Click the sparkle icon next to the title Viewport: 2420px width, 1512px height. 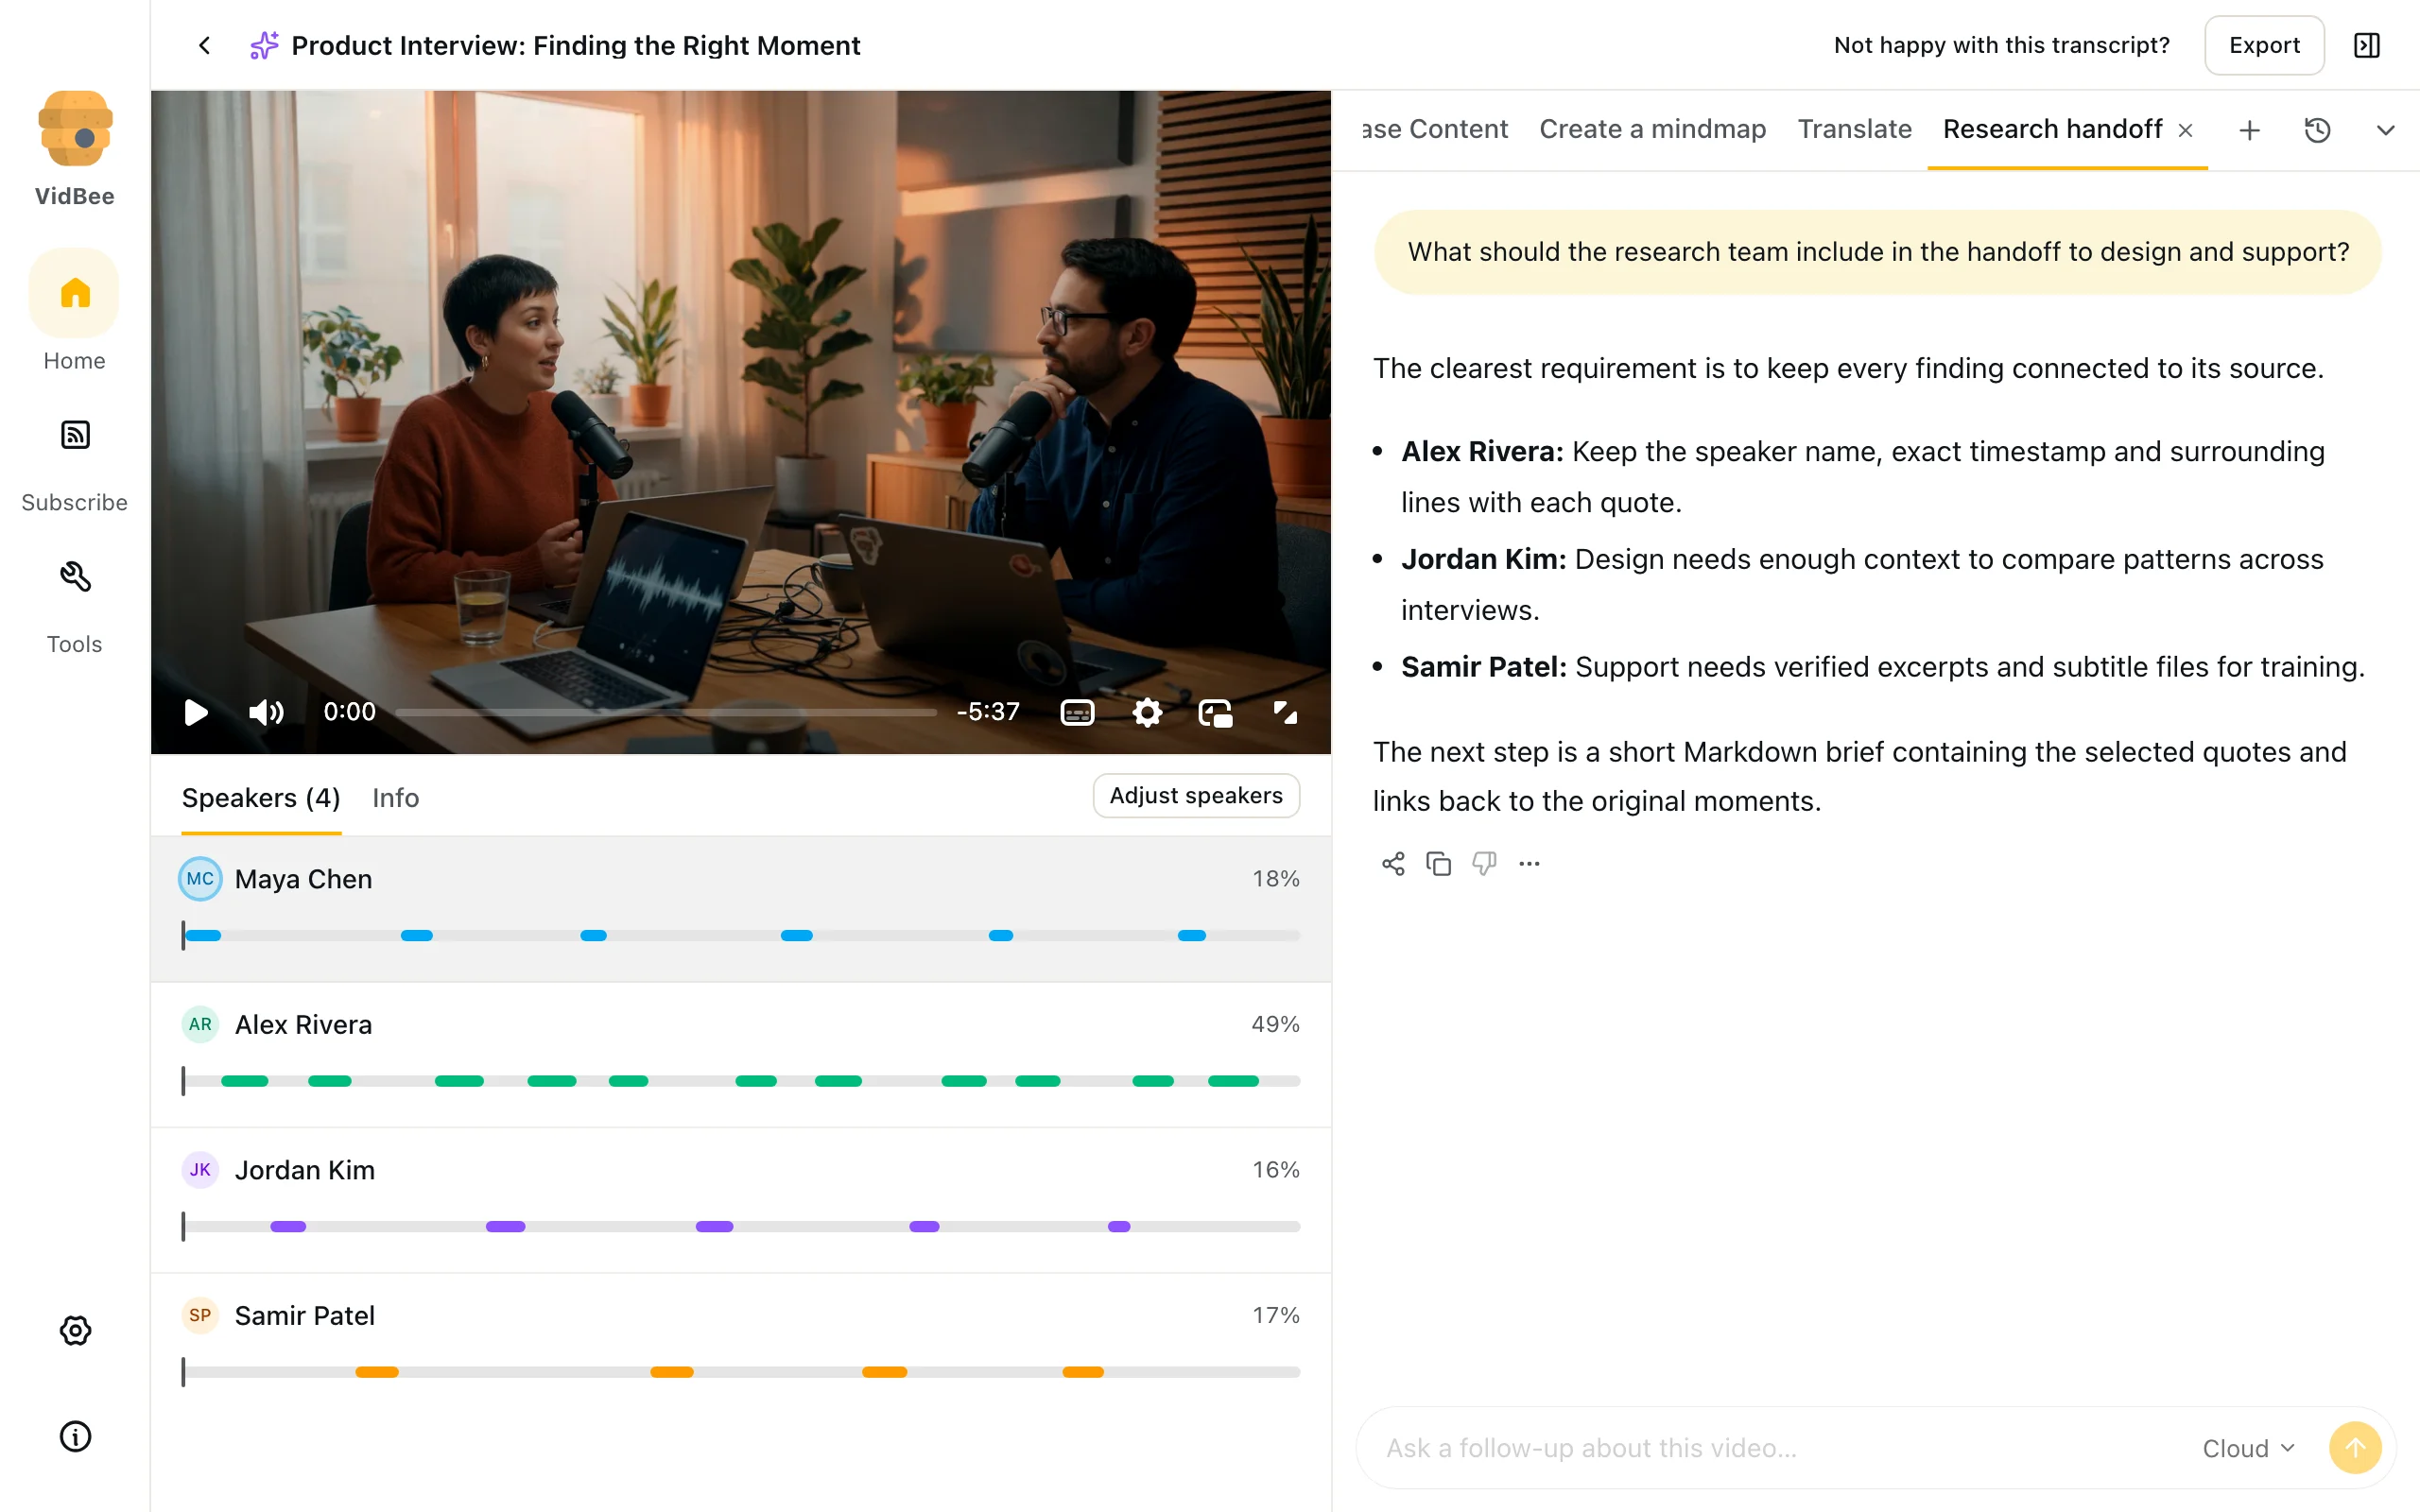264,45
